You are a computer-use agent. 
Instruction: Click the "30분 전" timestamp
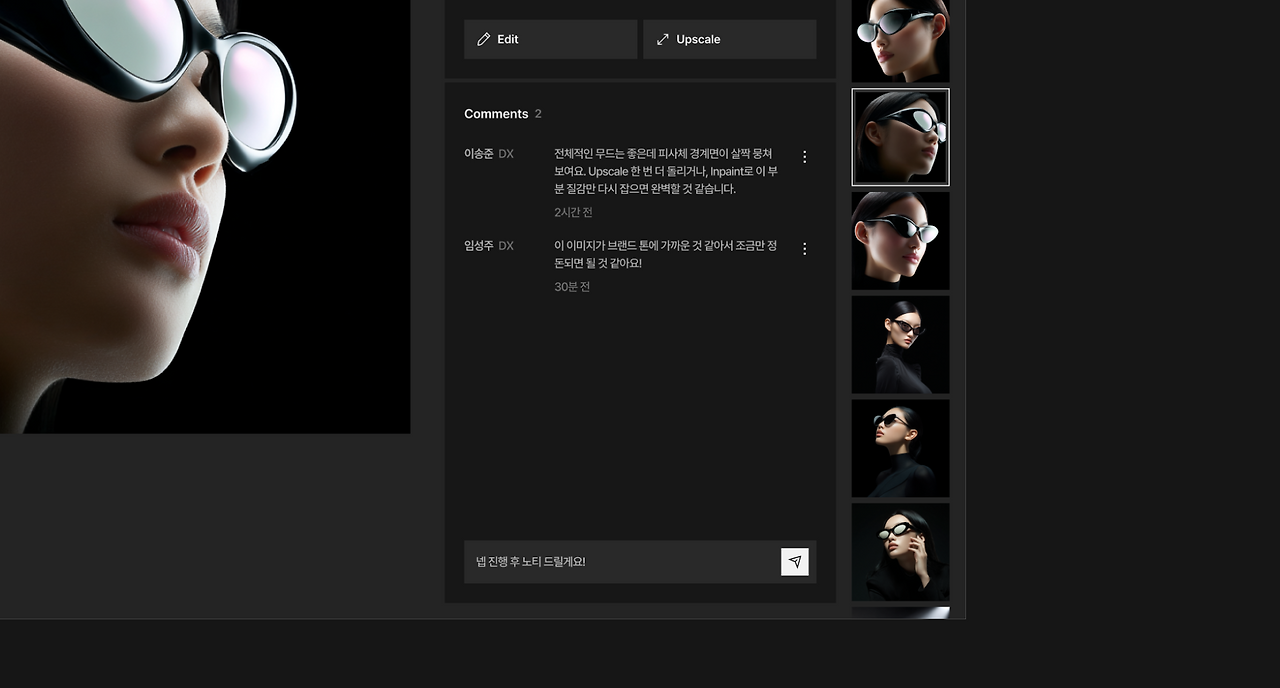click(571, 286)
